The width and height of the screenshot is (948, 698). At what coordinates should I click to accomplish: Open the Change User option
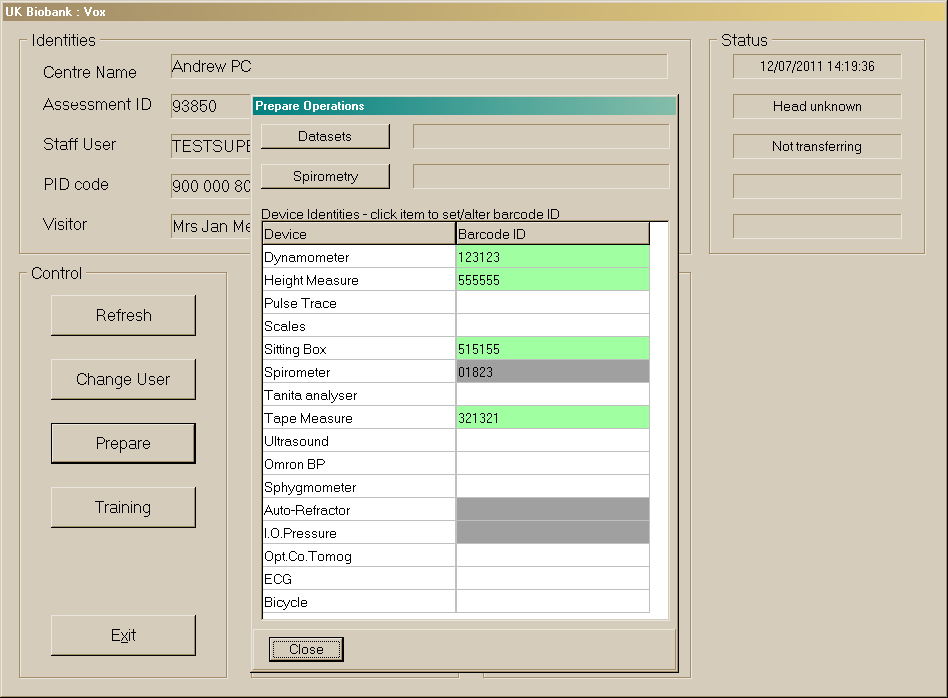(x=123, y=379)
